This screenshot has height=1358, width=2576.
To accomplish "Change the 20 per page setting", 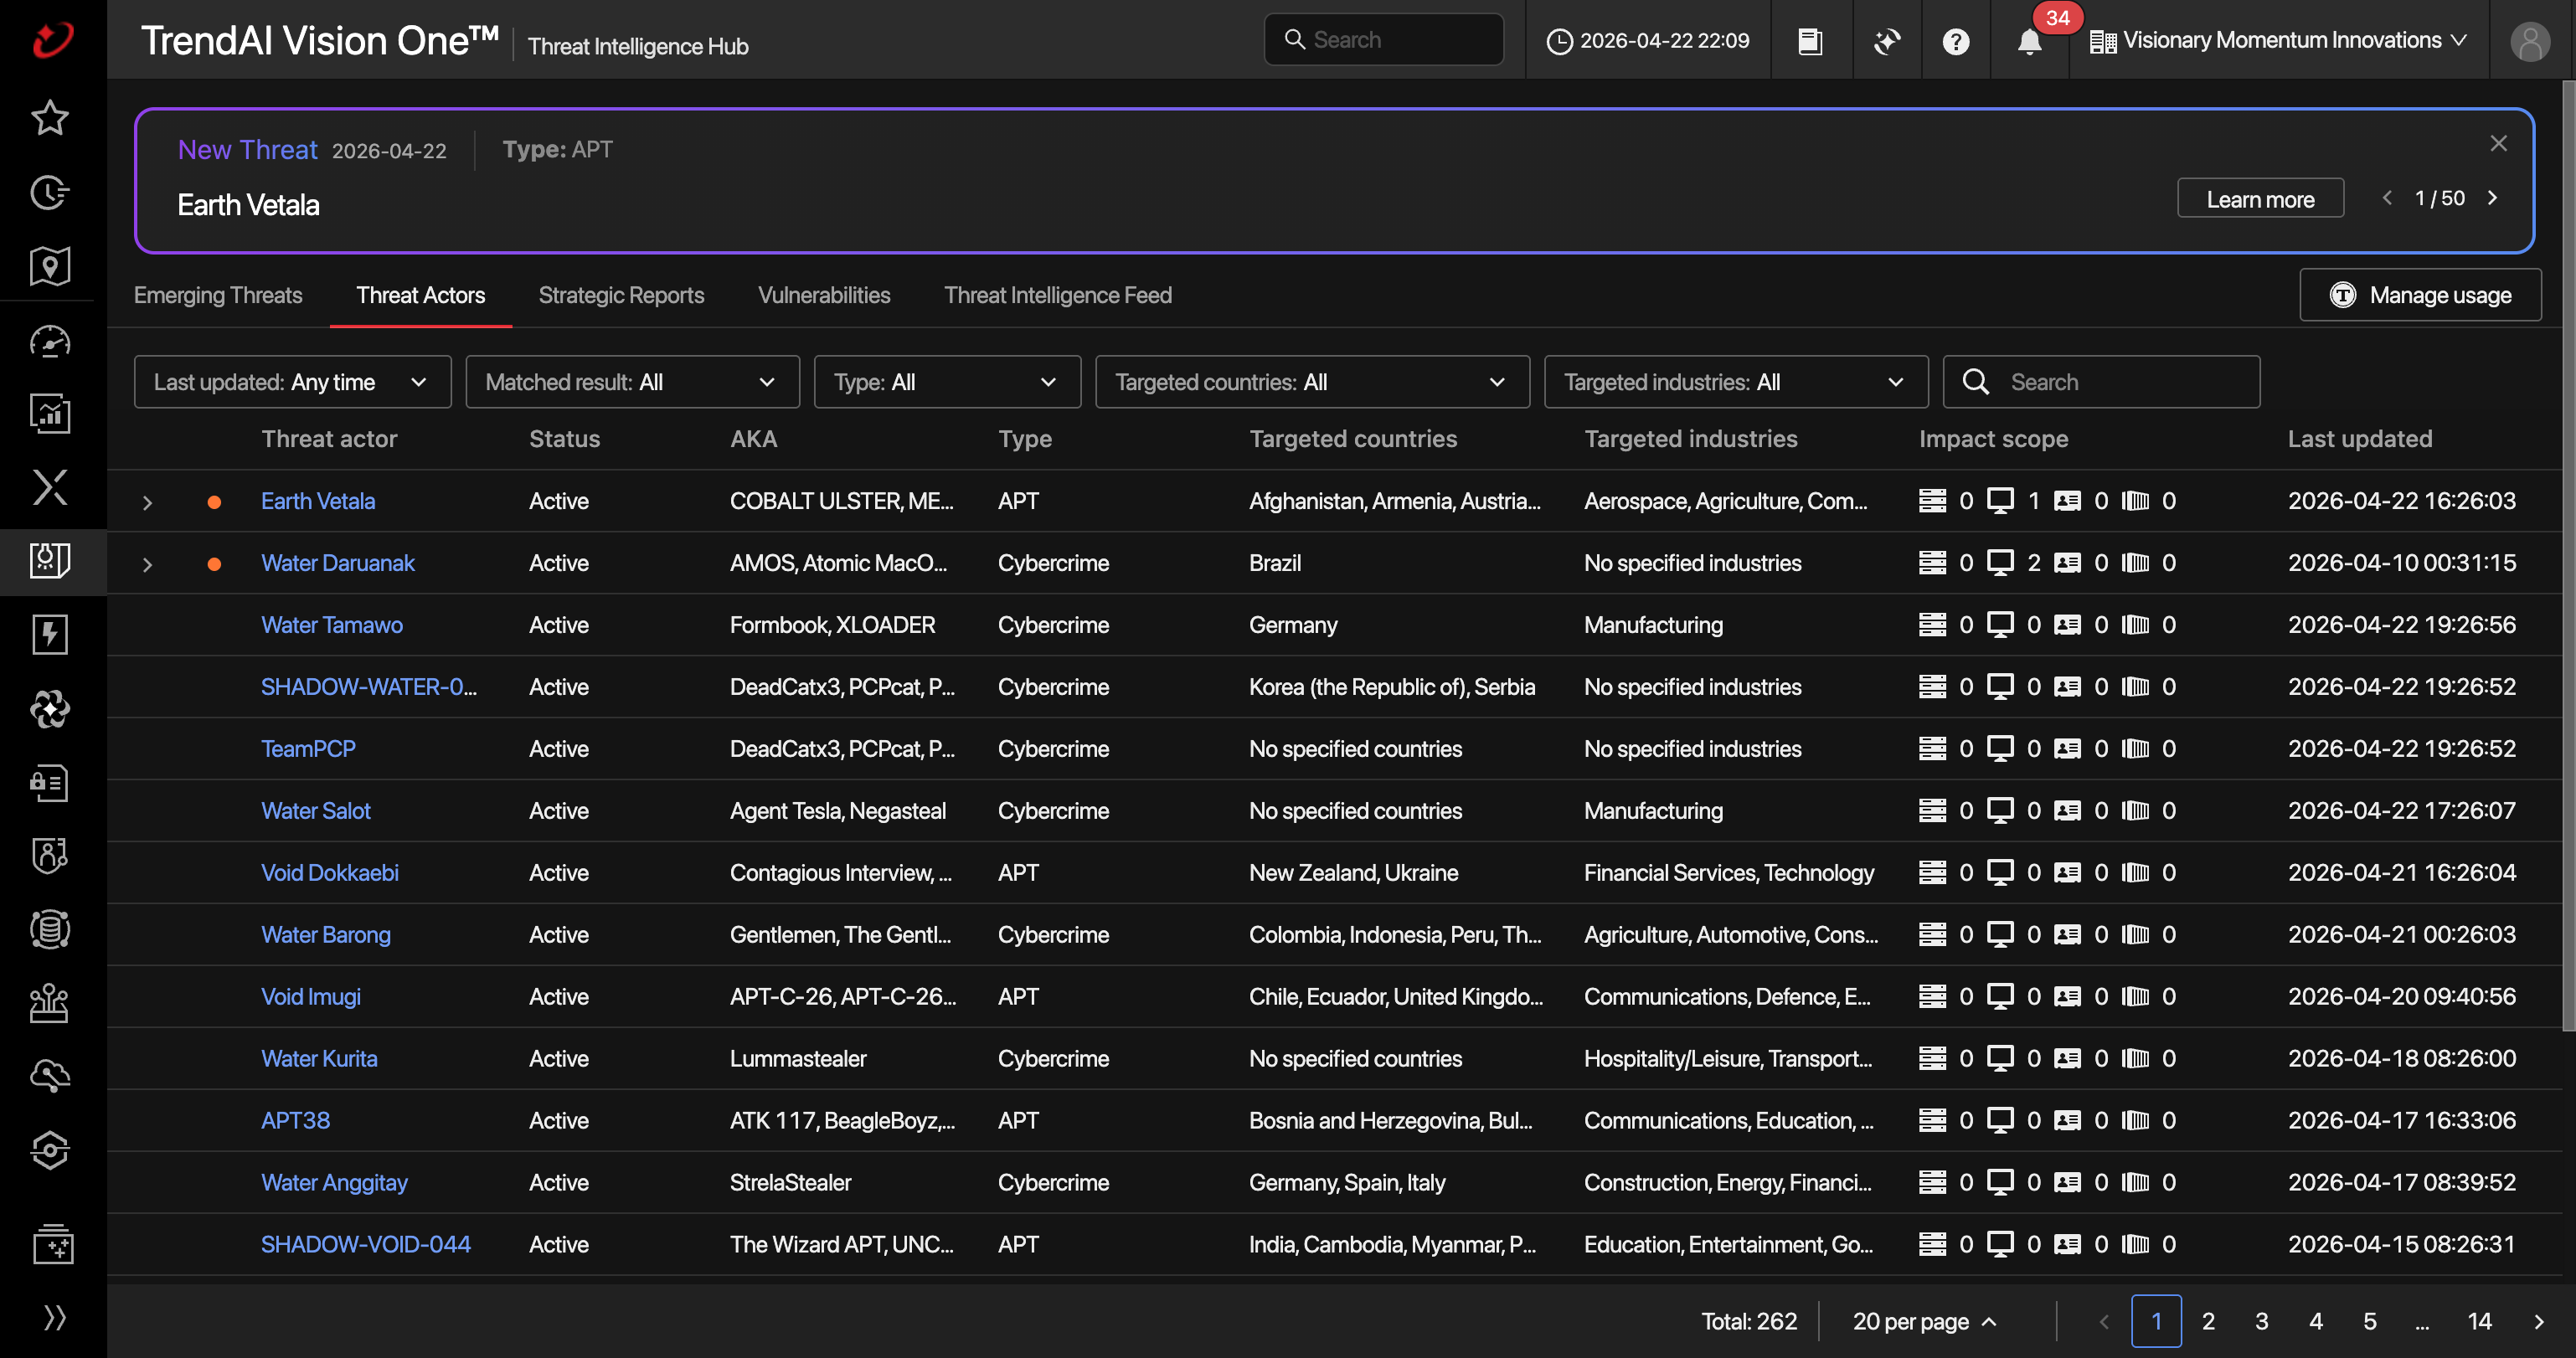I will [x=1925, y=1322].
